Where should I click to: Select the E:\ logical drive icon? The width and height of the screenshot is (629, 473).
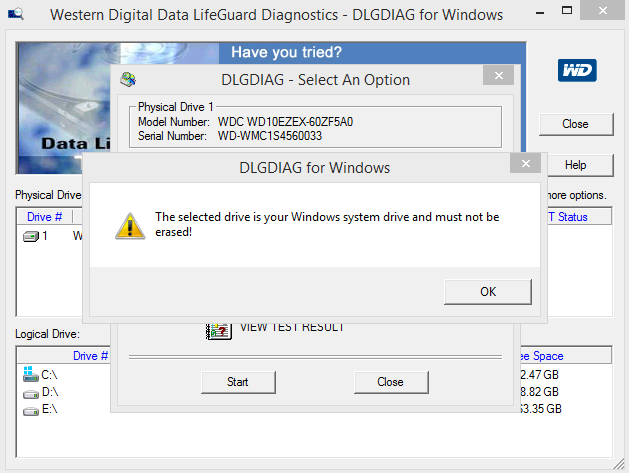tap(31, 410)
